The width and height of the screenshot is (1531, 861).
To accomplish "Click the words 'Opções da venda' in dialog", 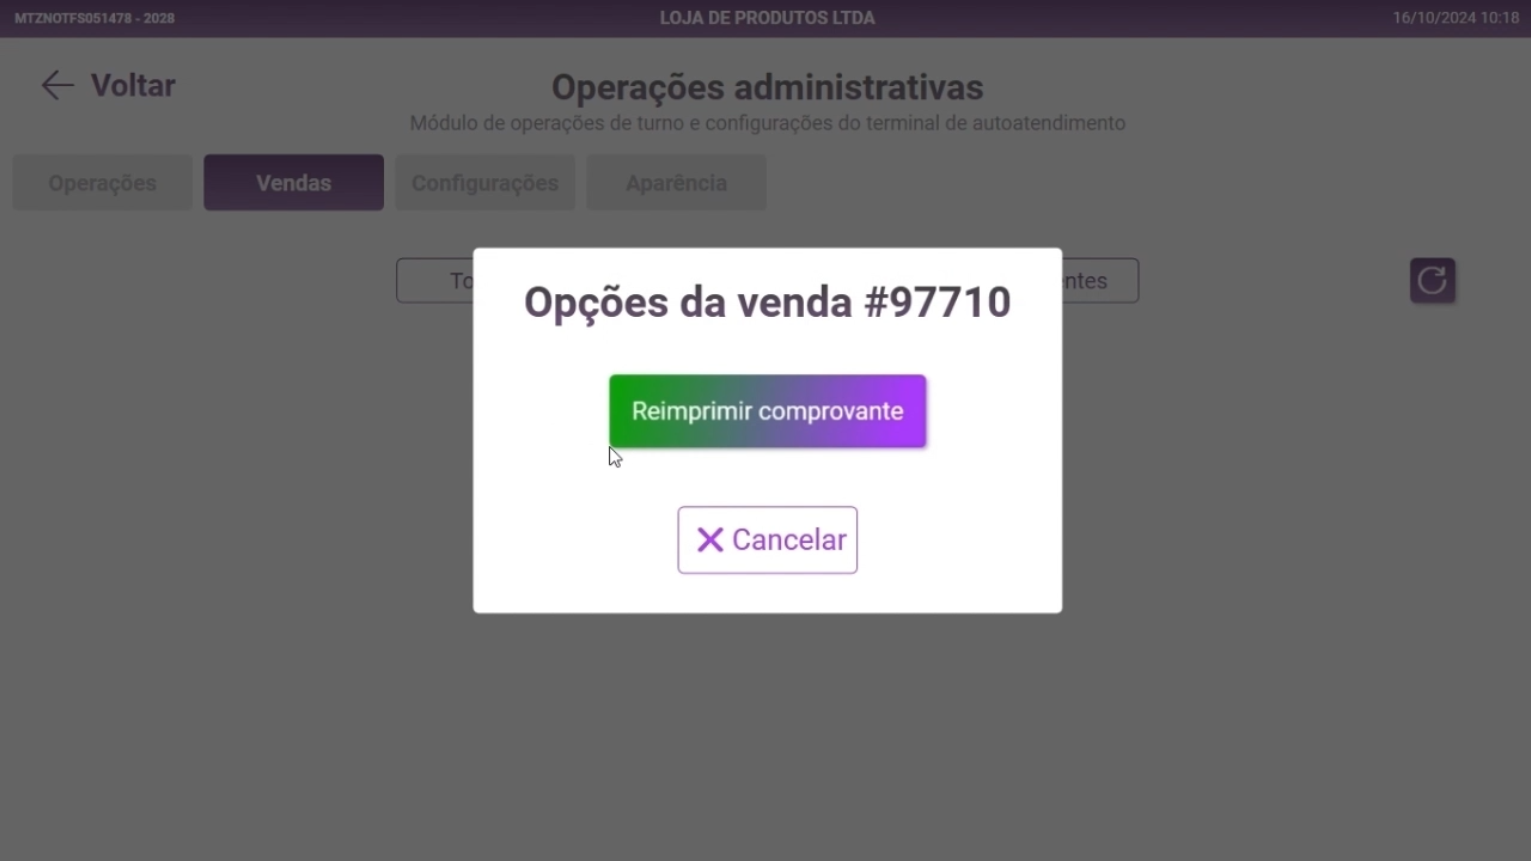I will tap(688, 302).
